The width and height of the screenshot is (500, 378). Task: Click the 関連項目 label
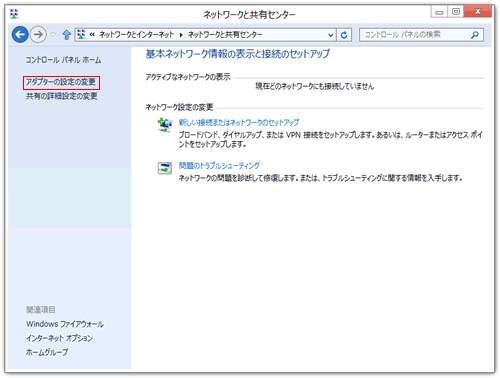41,310
